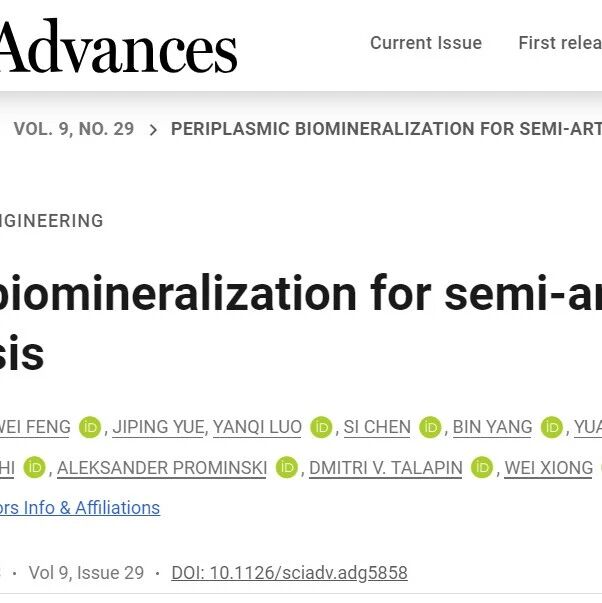Open the First release menu item

pos(560,43)
